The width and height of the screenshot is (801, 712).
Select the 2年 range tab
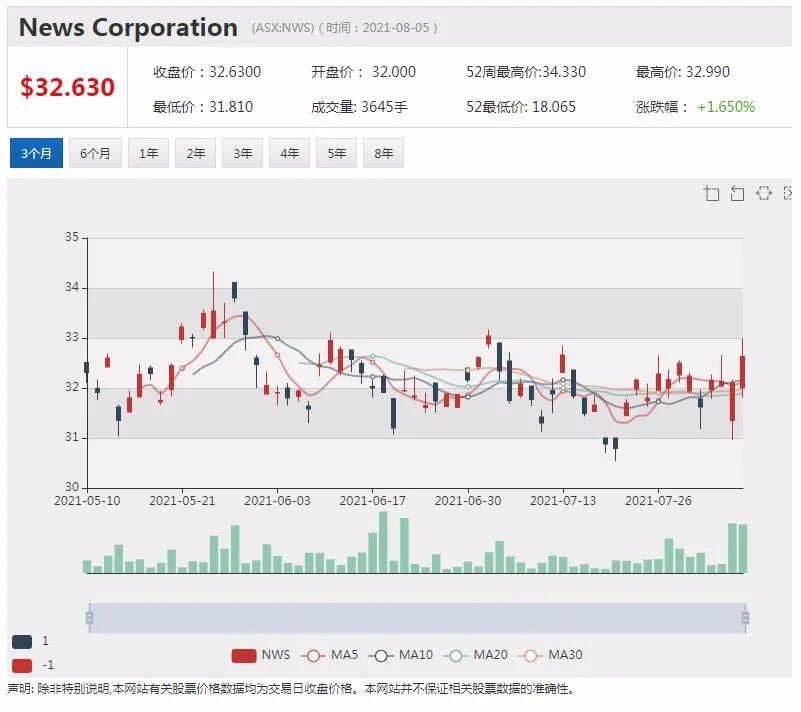tap(195, 153)
